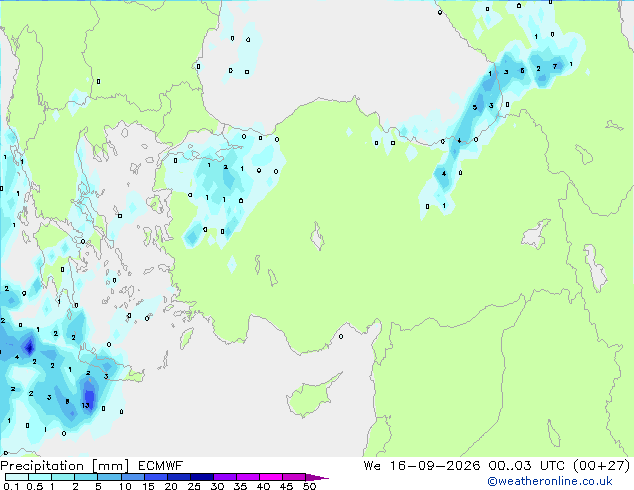Click the Precipitation [mm] title label
Viewport: 634px width, 490px height.
pos(64,466)
